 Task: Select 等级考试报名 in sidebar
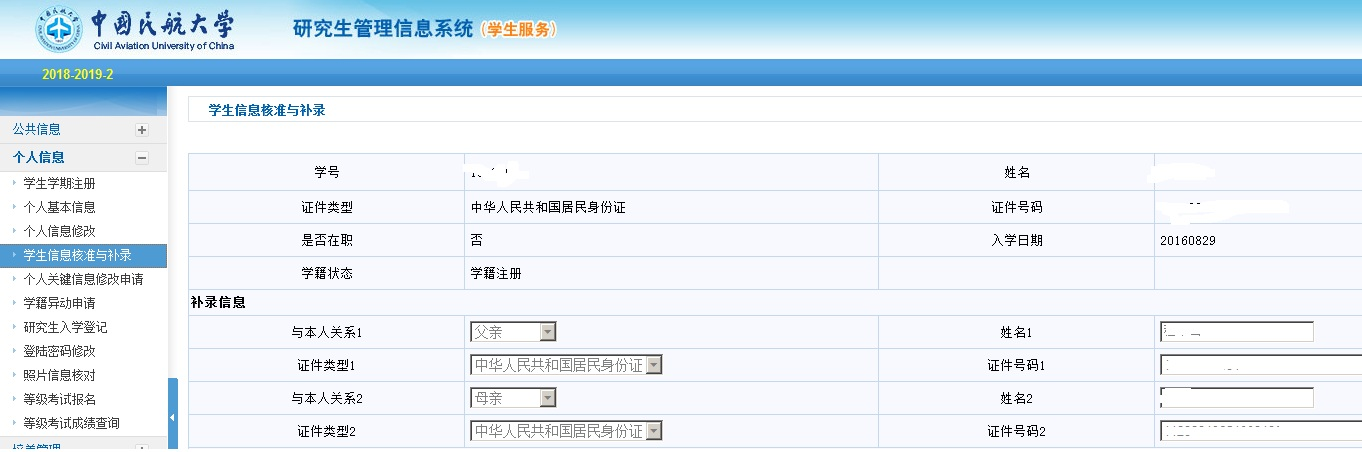59,400
